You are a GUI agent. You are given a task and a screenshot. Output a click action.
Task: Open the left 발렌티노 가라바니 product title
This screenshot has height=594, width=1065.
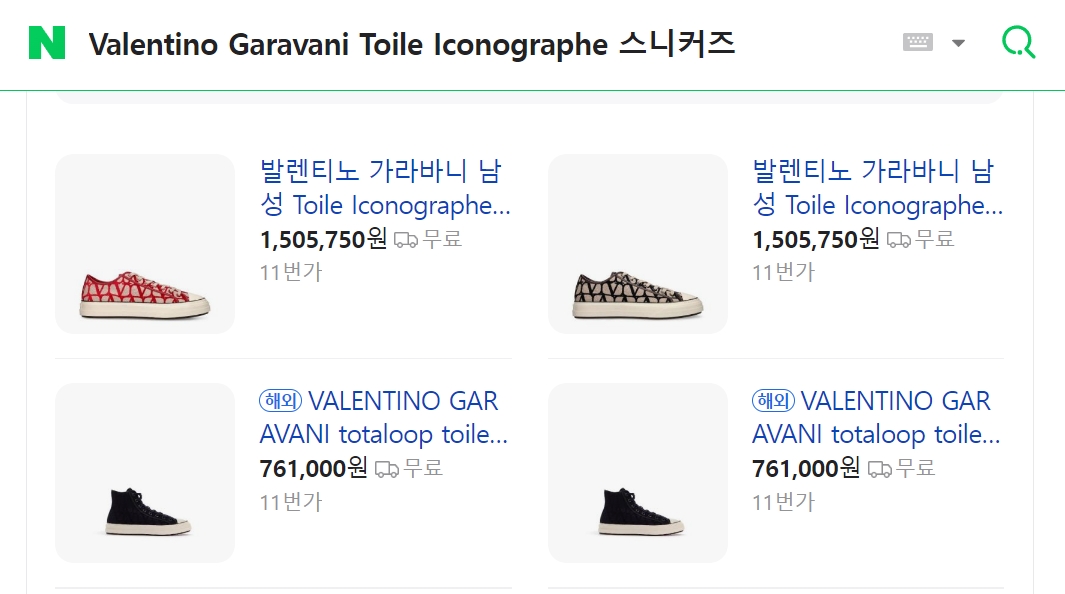385,188
